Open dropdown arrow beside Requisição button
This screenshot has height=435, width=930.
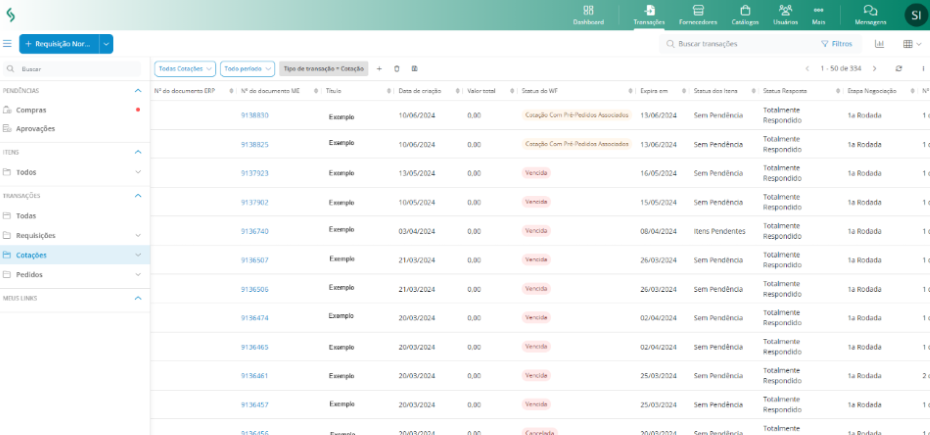[106, 44]
